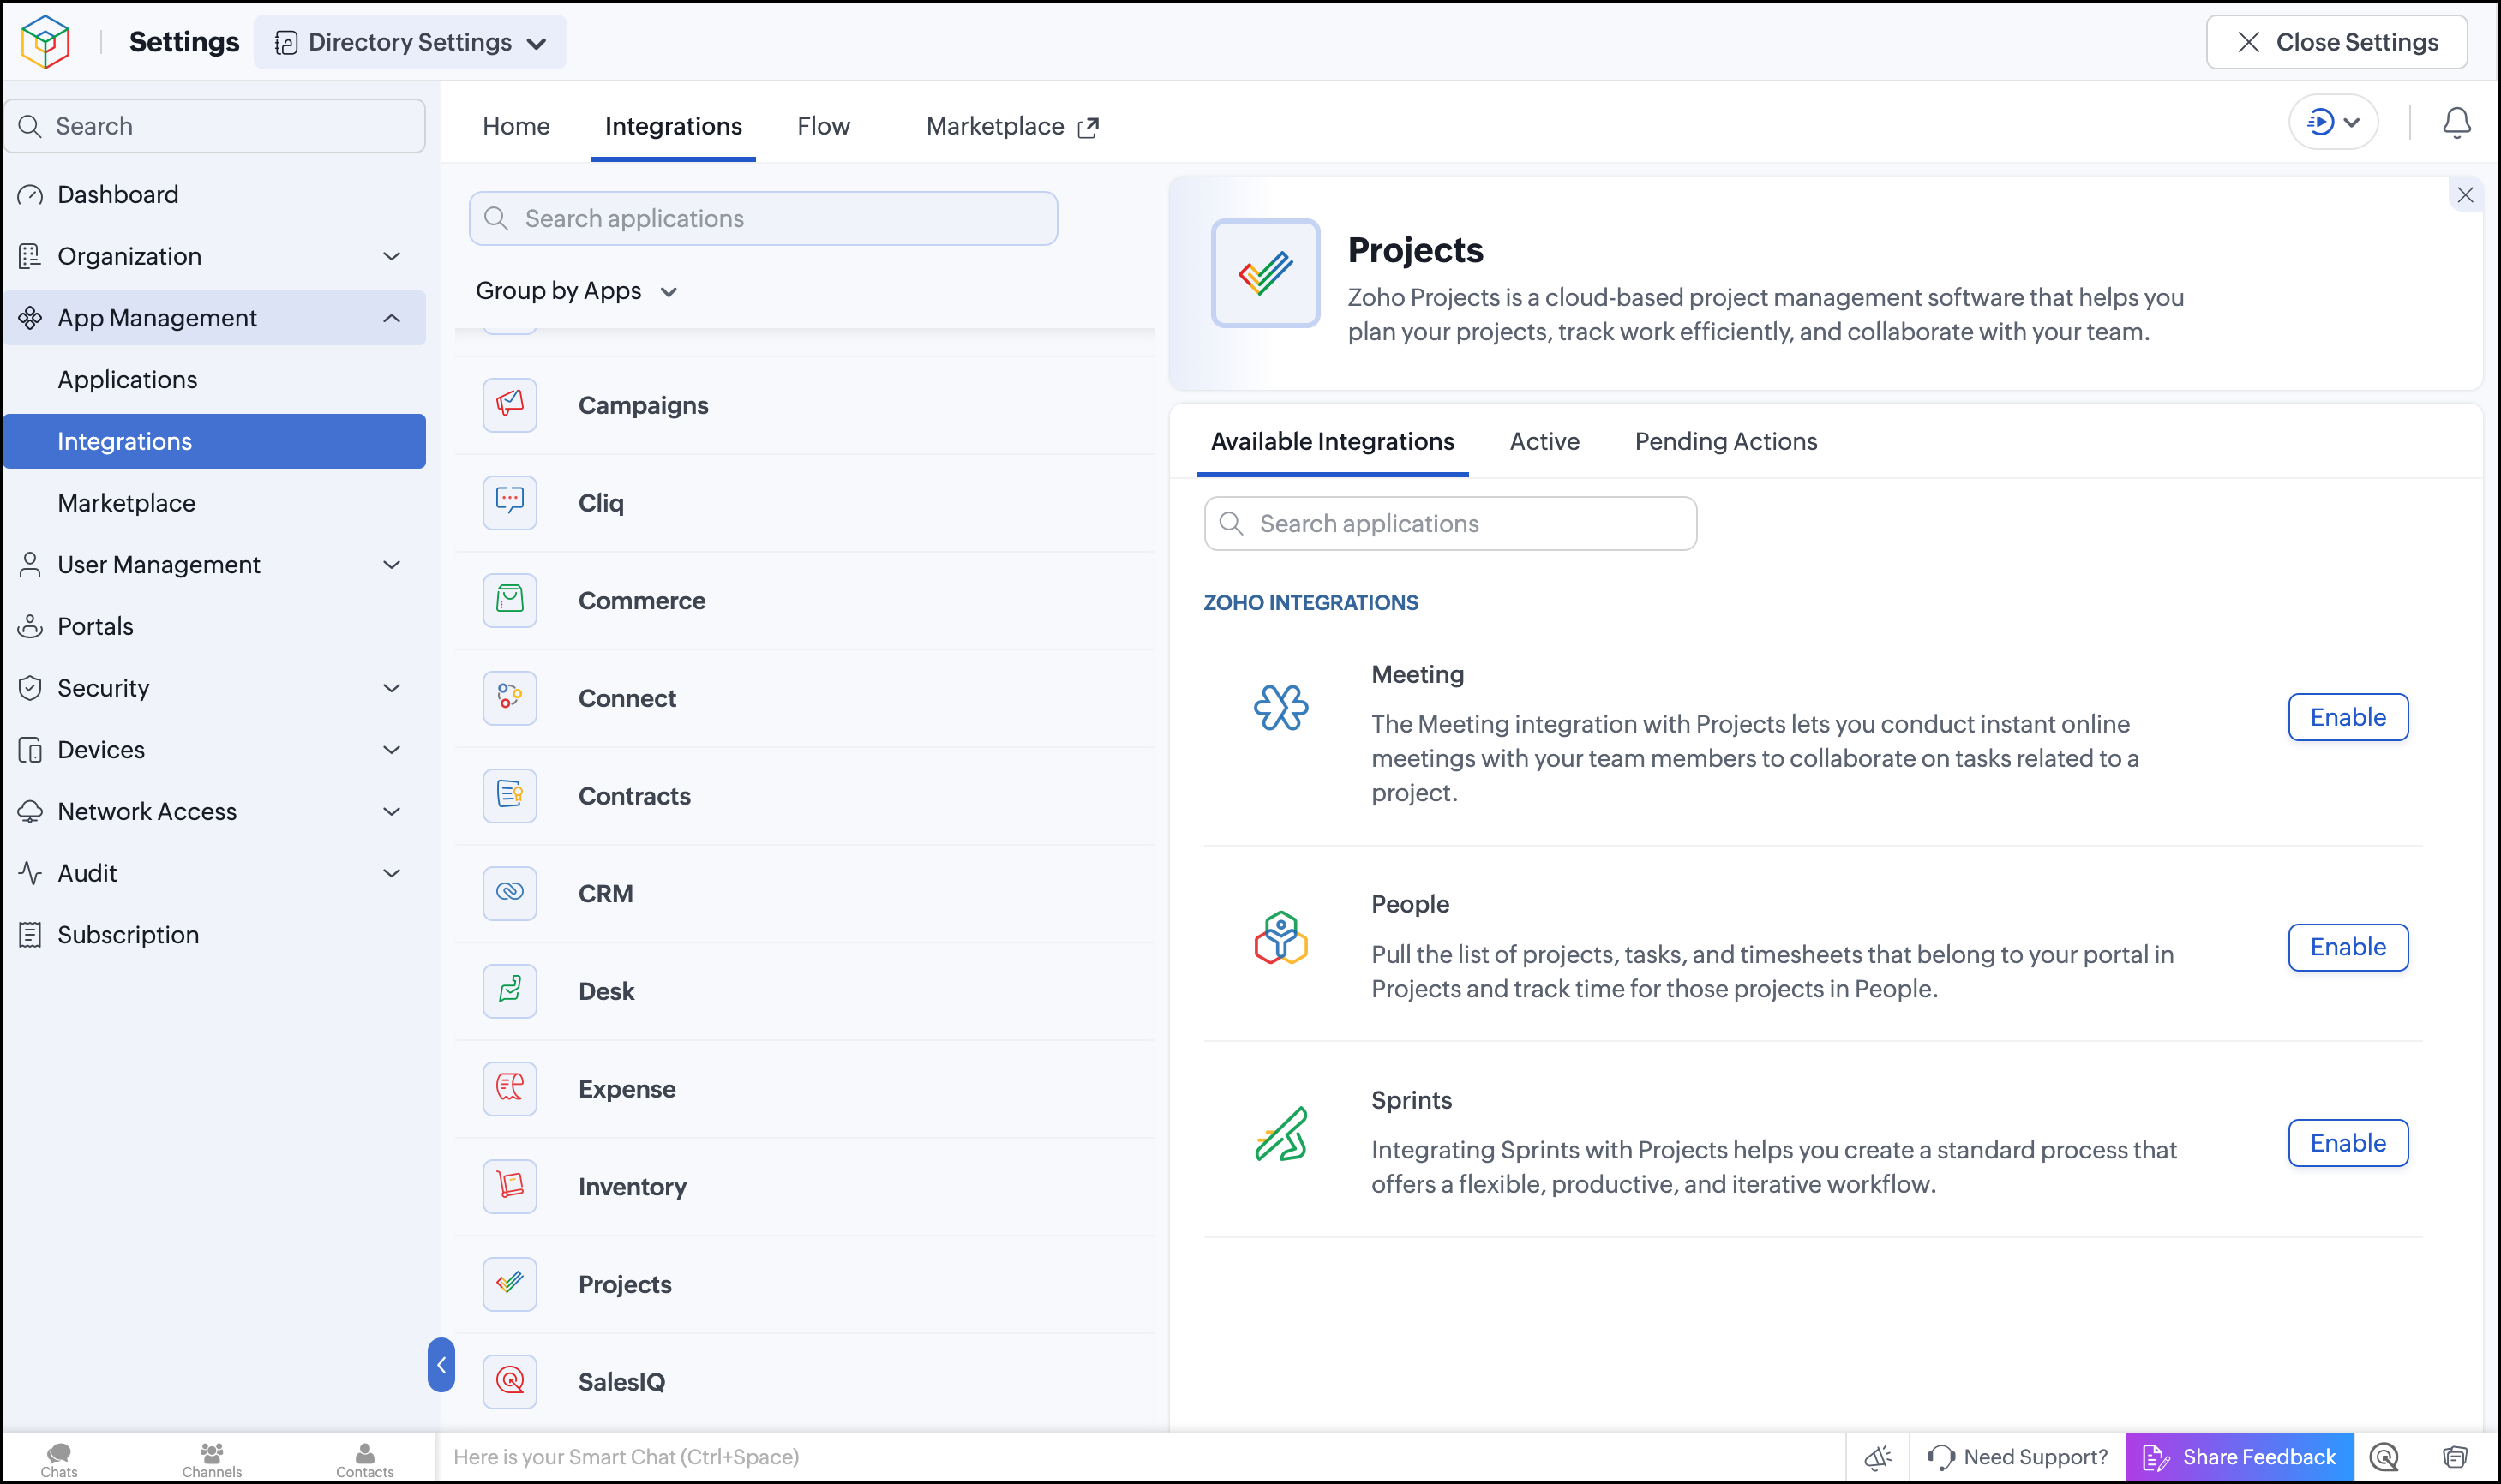This screenshot has height=1484, width=2501.
Task: Open Applications under App Management
Action: coord(214,380)
